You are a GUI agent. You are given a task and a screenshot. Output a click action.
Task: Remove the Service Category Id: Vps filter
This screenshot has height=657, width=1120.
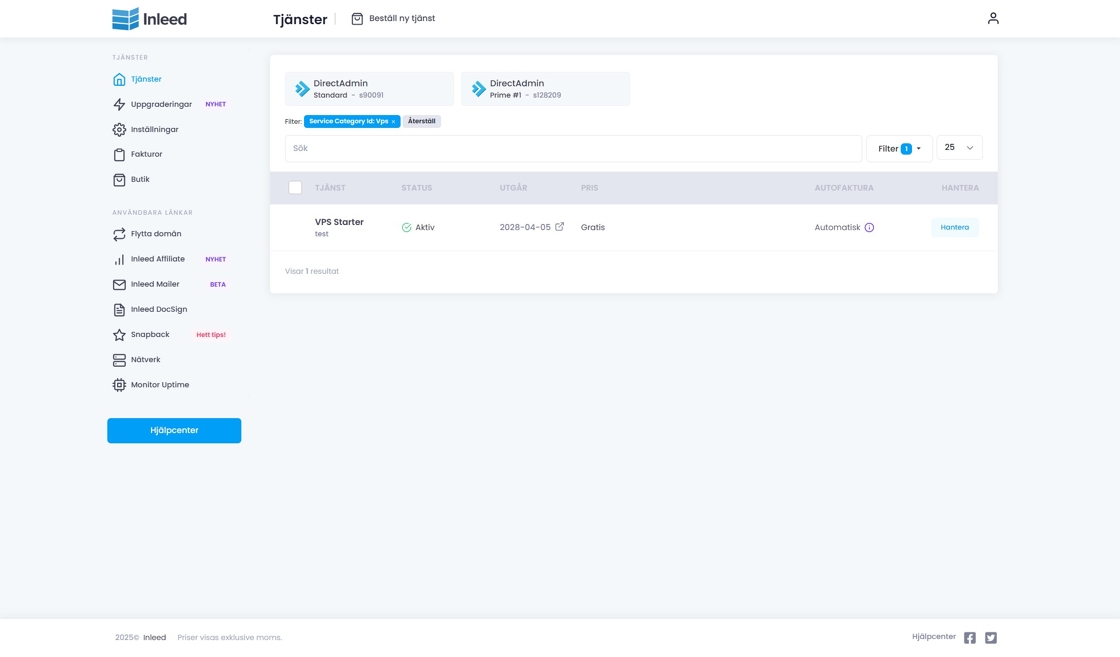[x=394, y=122]
